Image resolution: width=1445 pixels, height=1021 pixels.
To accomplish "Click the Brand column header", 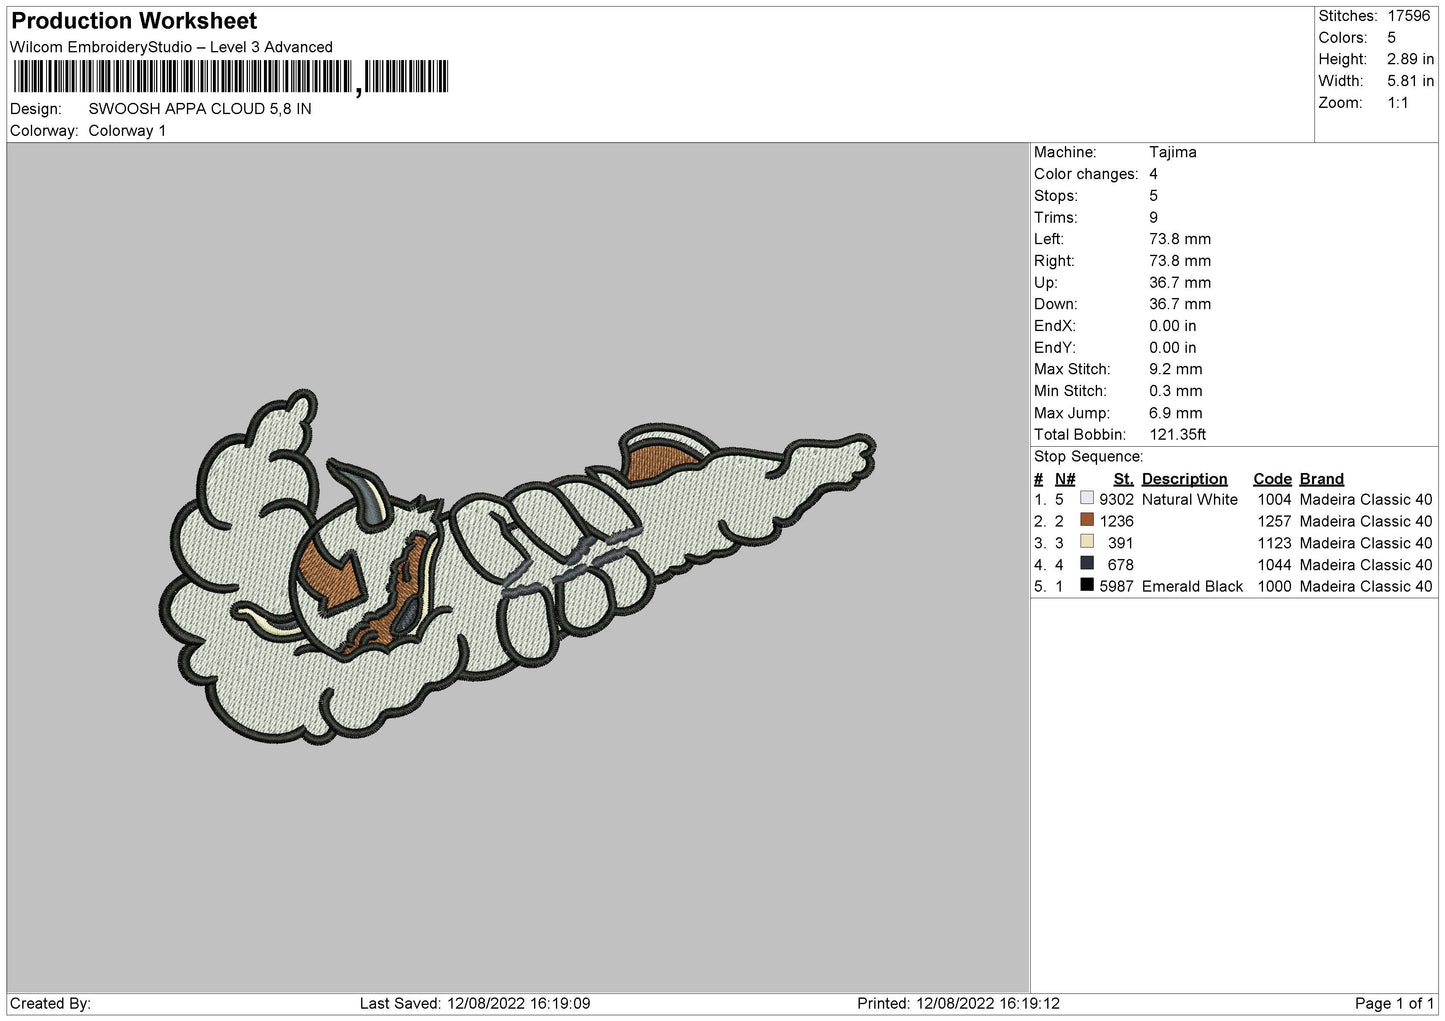I will coord(1321,479).
